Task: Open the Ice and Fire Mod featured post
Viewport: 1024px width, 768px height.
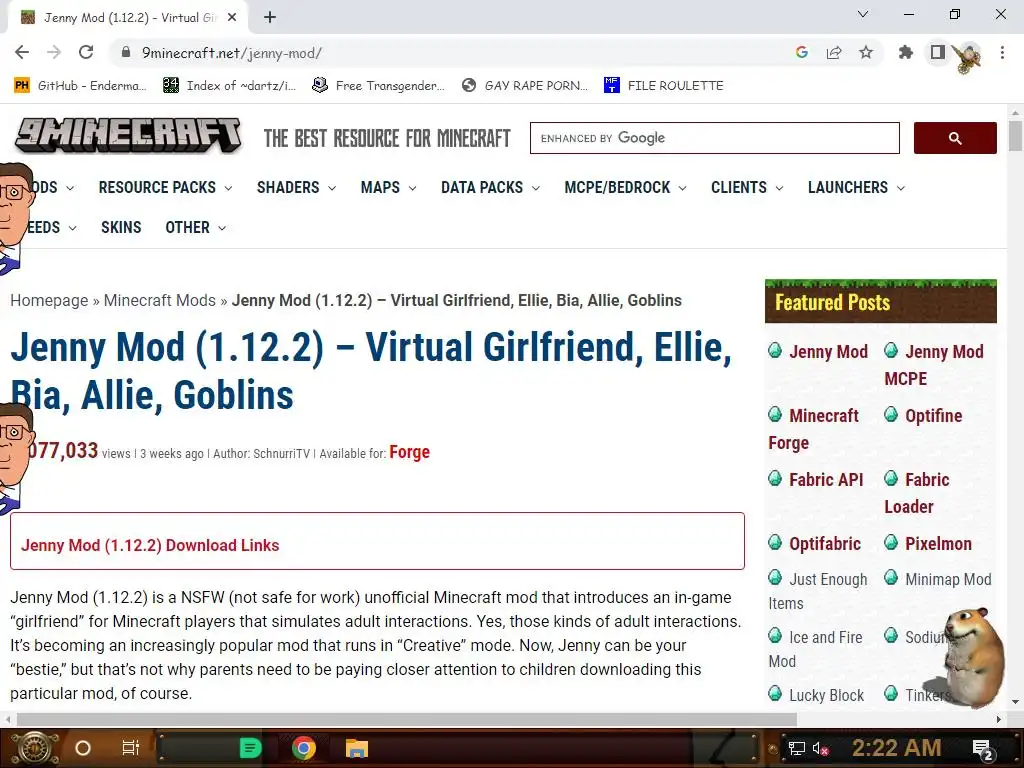Action: coord(815,648)
